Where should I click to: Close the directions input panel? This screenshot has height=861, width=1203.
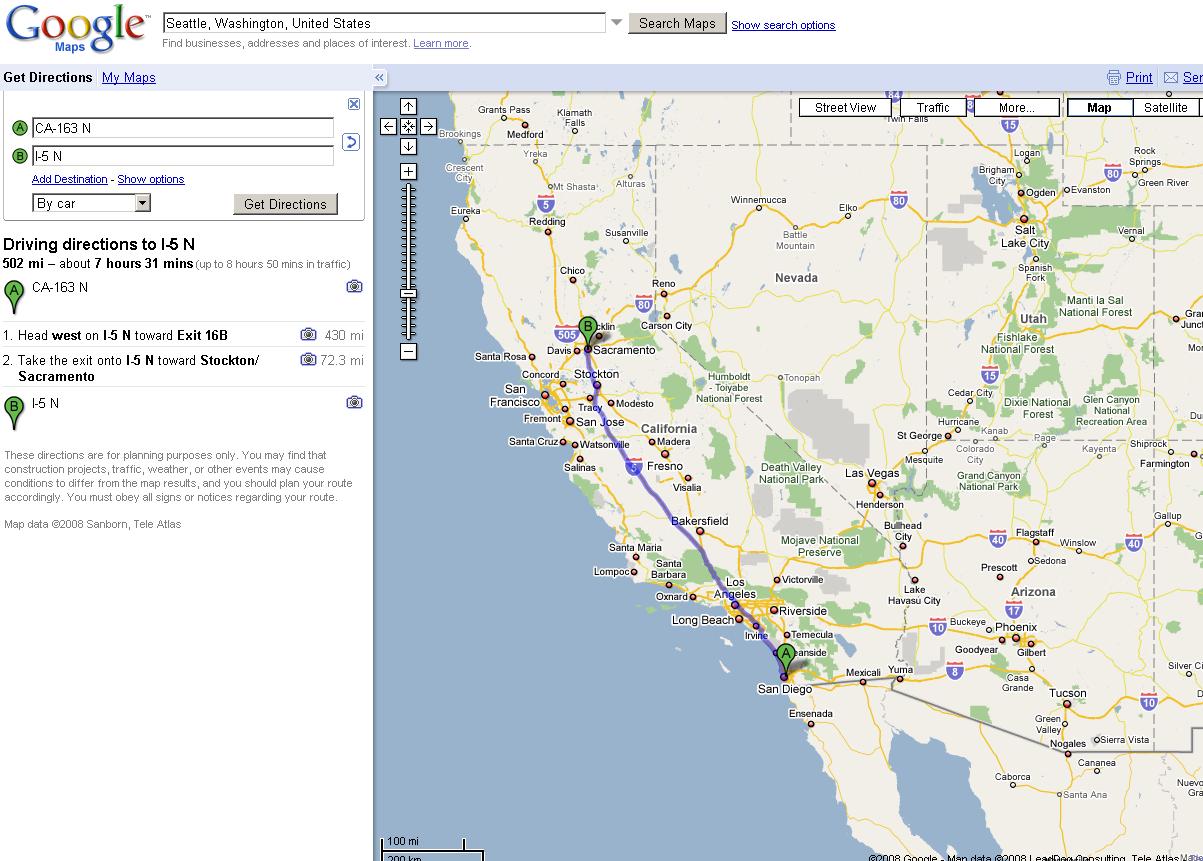pos(354,104)
